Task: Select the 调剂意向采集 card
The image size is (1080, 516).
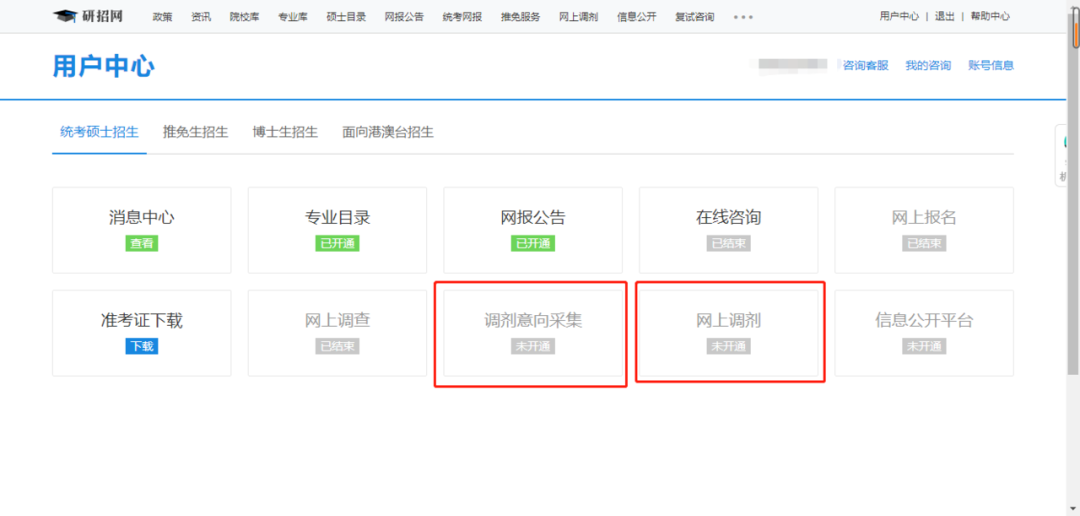Action: pyautogui.click(x=531, y=333)
